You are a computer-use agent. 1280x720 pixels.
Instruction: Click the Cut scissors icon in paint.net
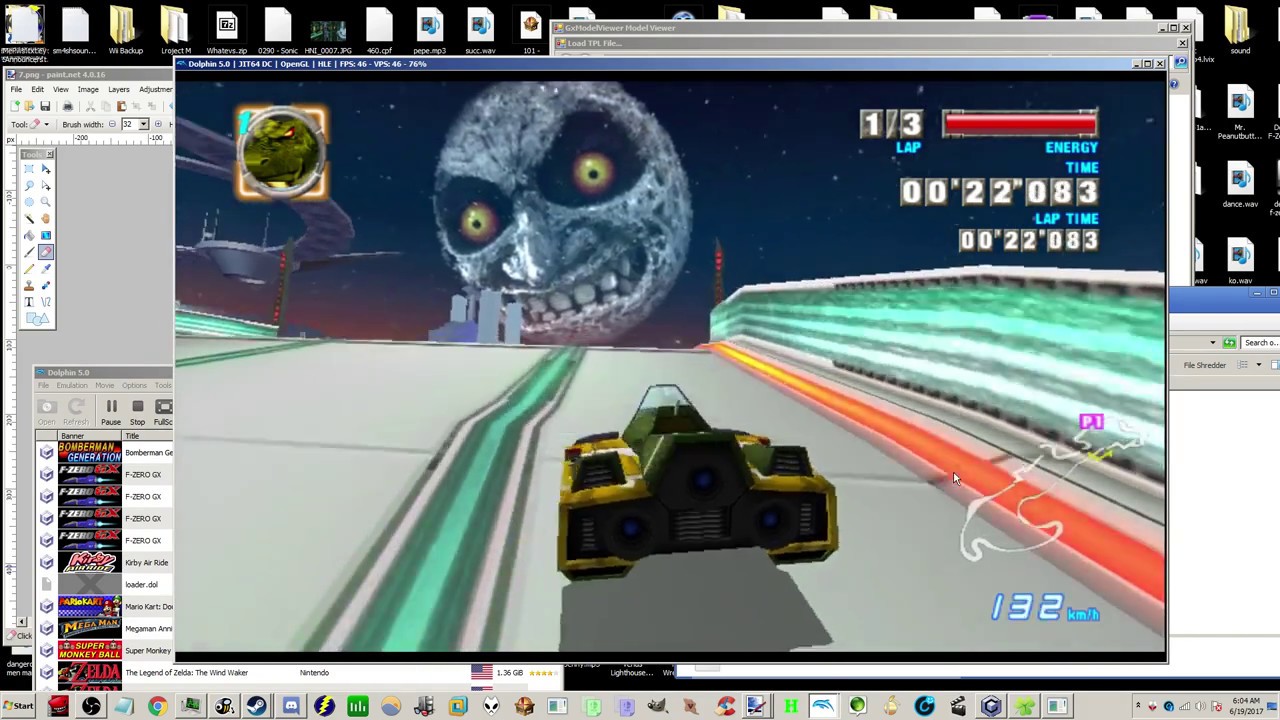[90, 106]
